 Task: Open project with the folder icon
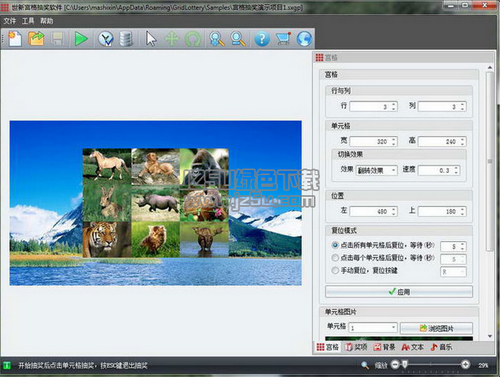[x=36, y=39]
